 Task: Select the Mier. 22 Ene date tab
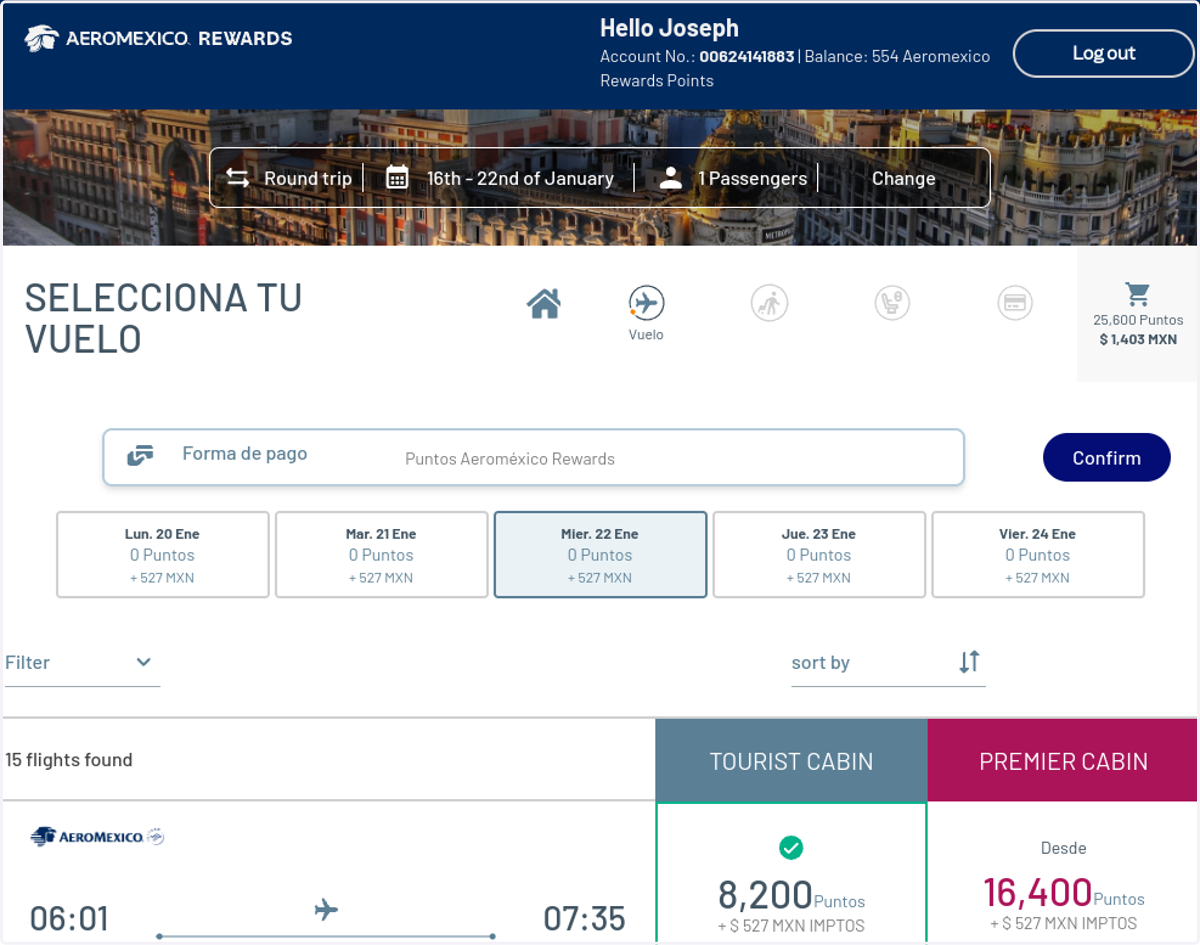click(x=600, y=555)
